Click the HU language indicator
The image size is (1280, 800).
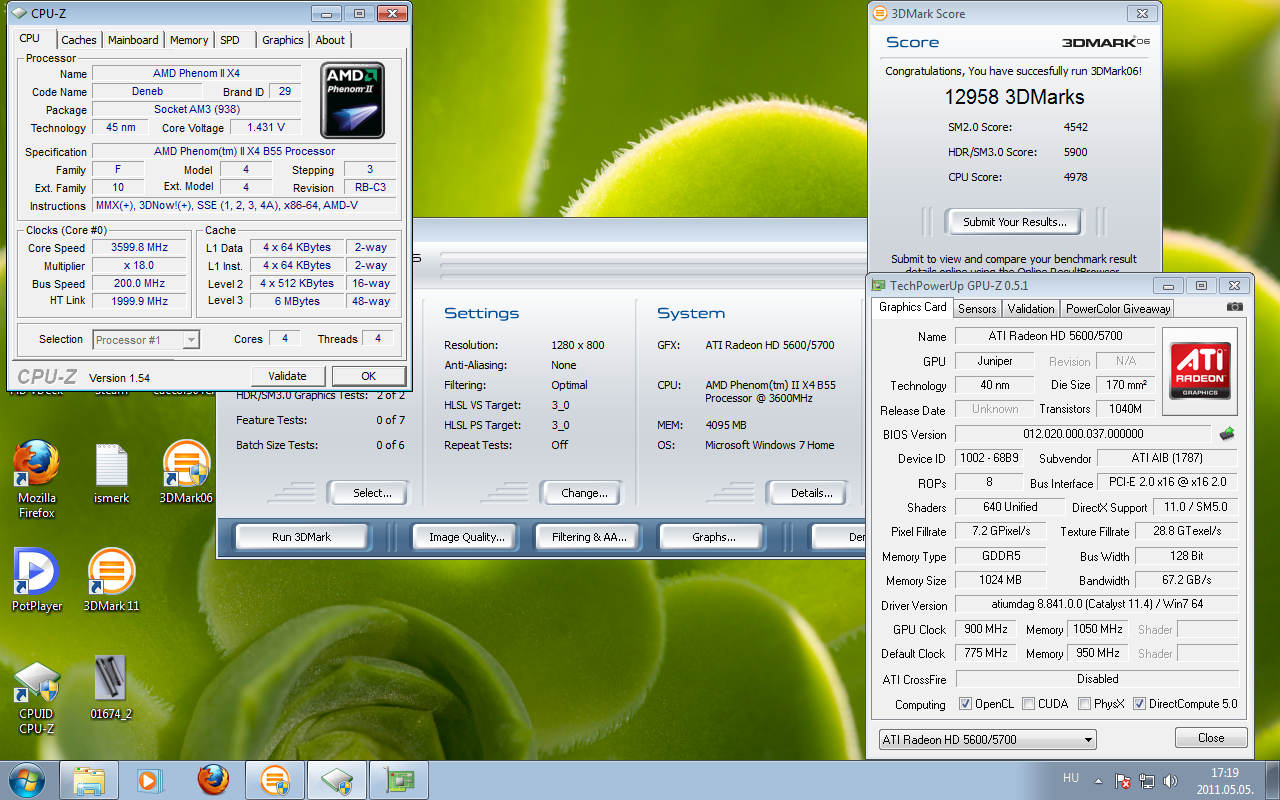1071,777
